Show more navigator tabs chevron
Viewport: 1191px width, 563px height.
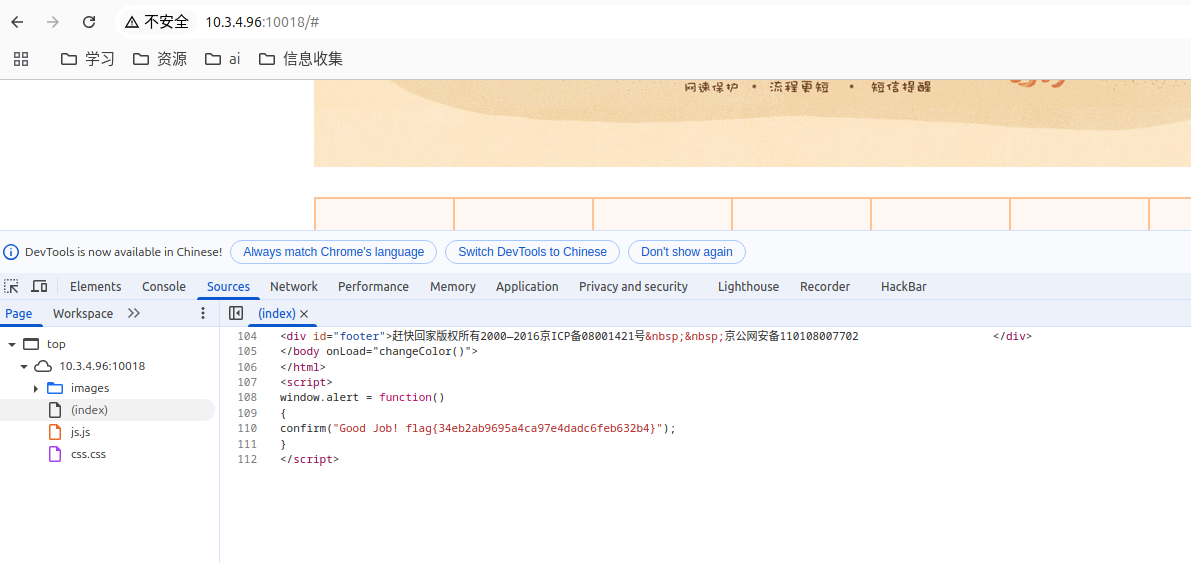134,314
